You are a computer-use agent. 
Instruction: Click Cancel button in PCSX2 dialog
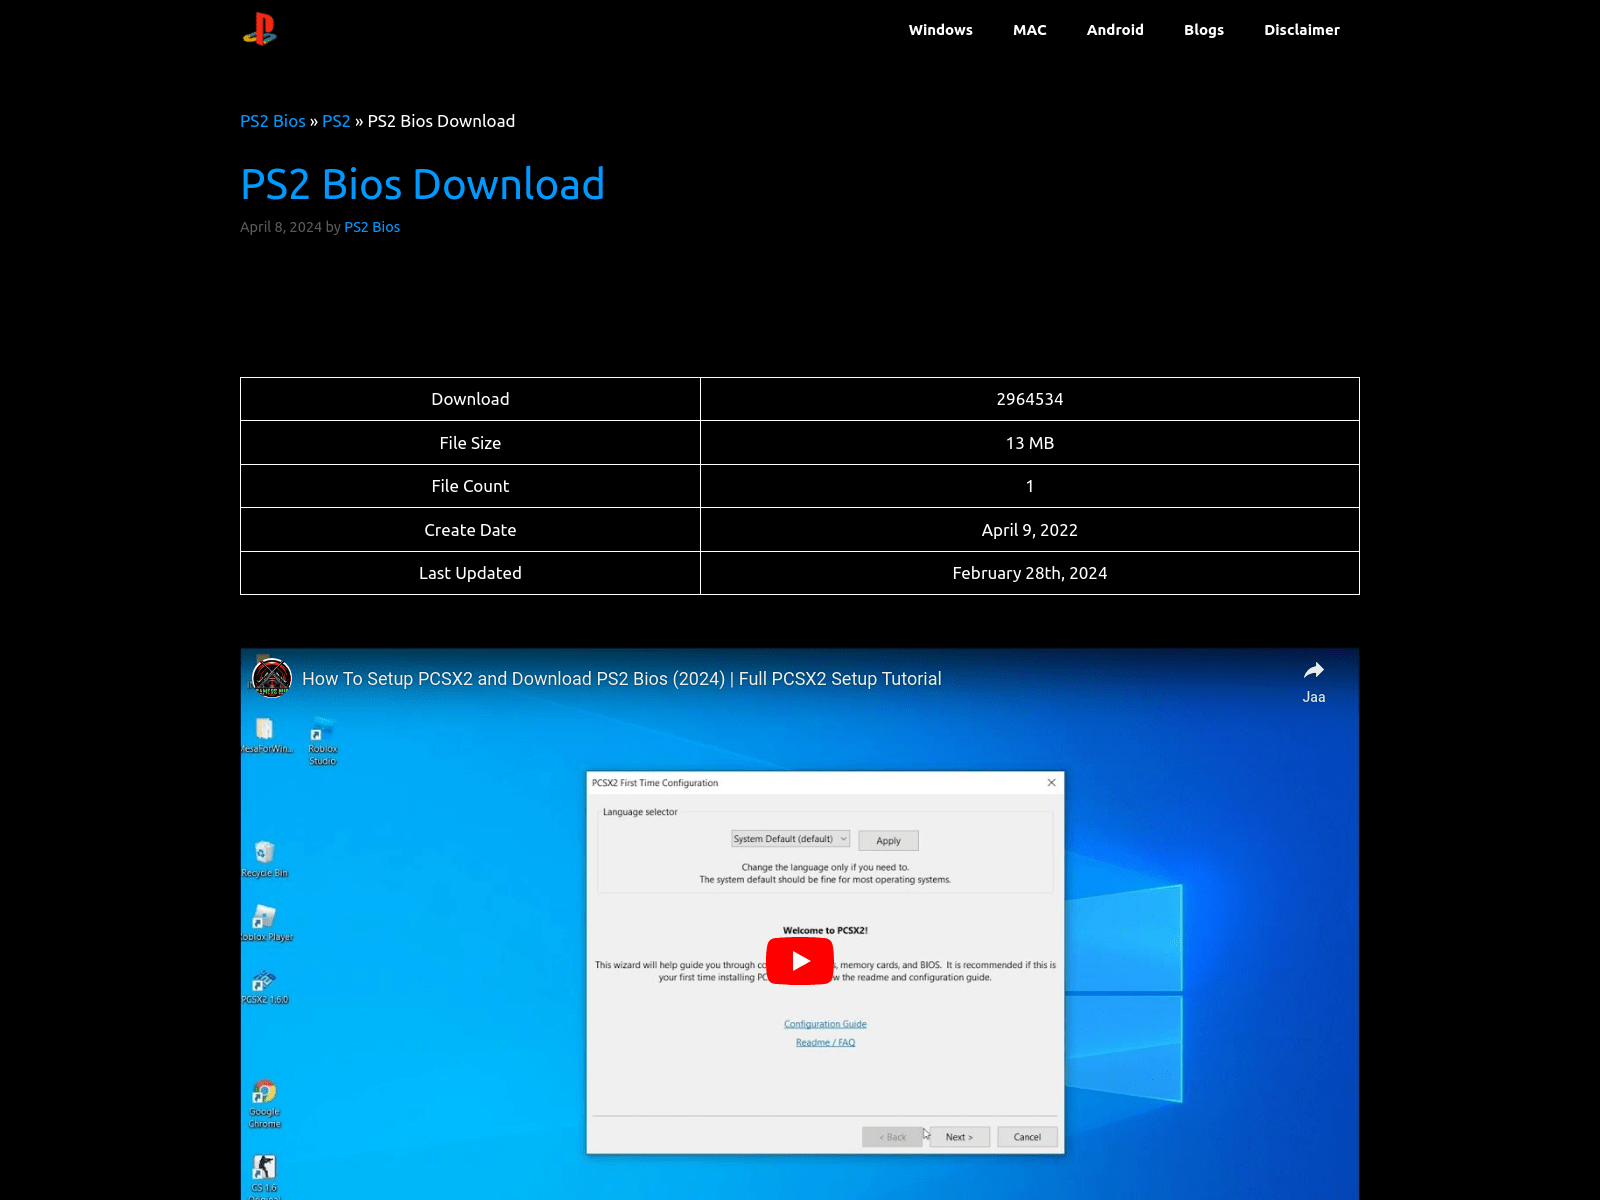[x=1027, y=1137]
